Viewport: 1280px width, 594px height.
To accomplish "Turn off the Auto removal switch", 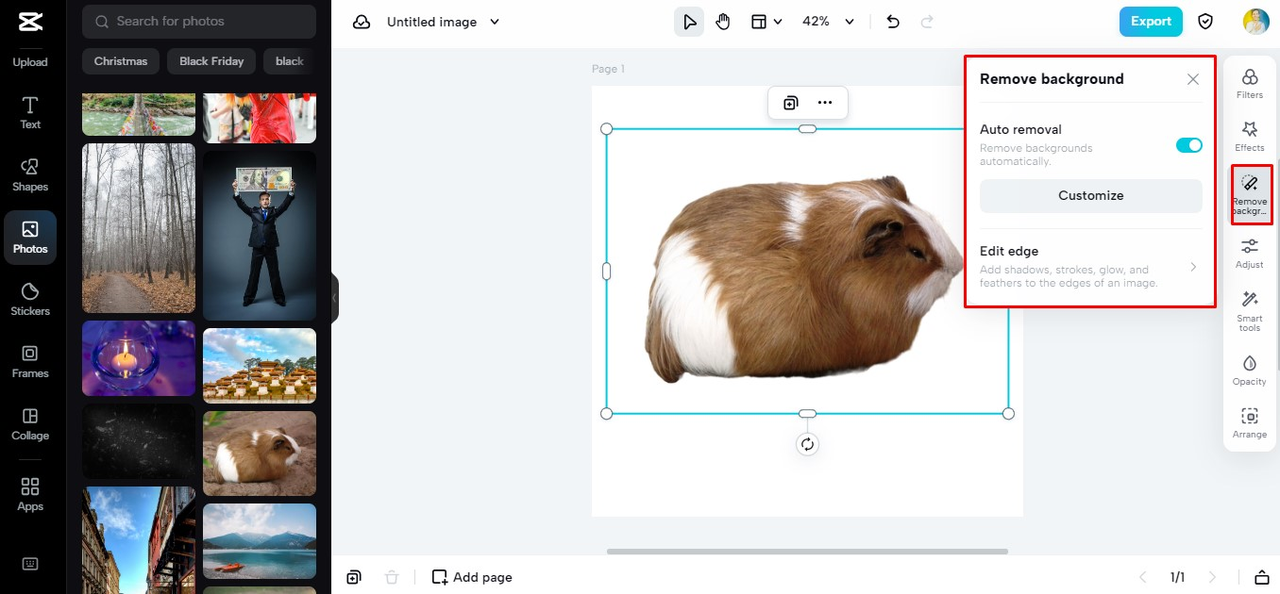I will [x=1189, y=146].
